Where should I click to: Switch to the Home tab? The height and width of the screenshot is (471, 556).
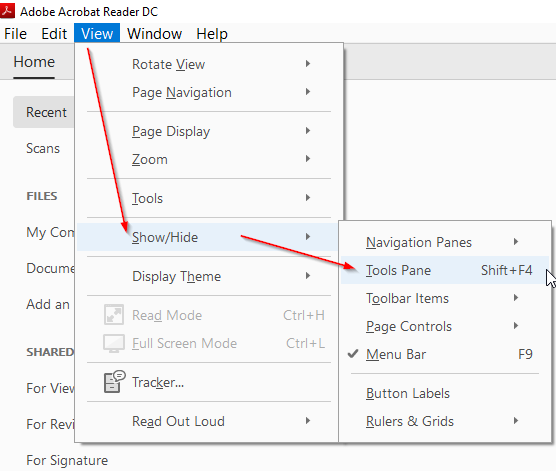34,62
